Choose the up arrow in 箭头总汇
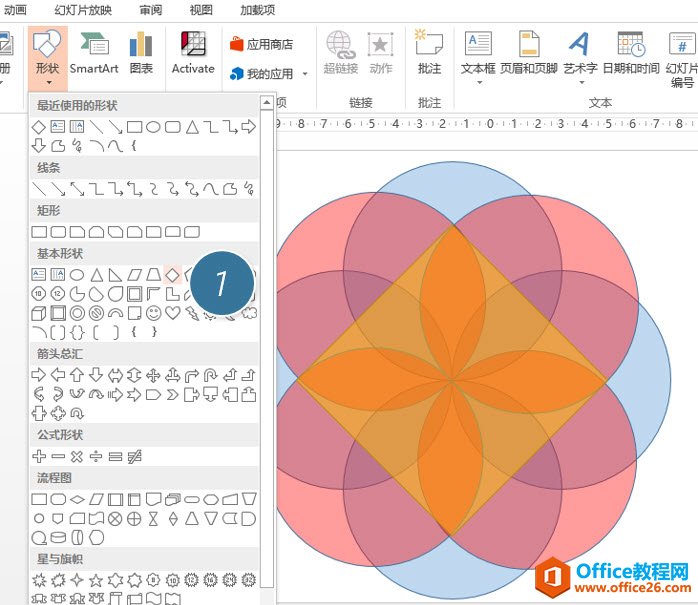The image size is (698, 605). tap(77, 375)
